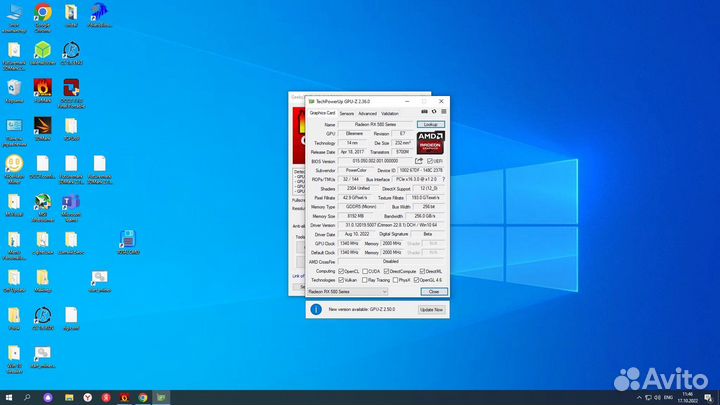The width and height of the screenshot is (720, 405).
Task: Click the BIOS export share icon
Action: point(419,161)
